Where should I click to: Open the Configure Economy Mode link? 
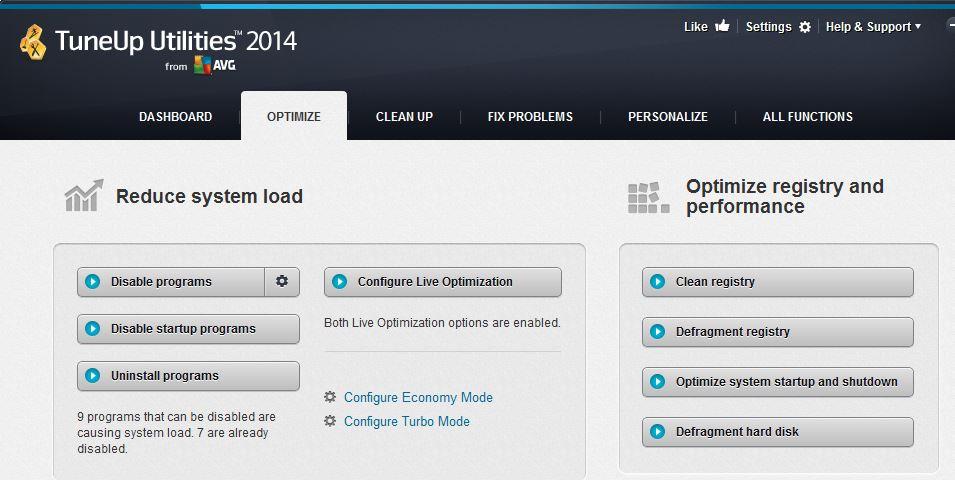(418, 397)
